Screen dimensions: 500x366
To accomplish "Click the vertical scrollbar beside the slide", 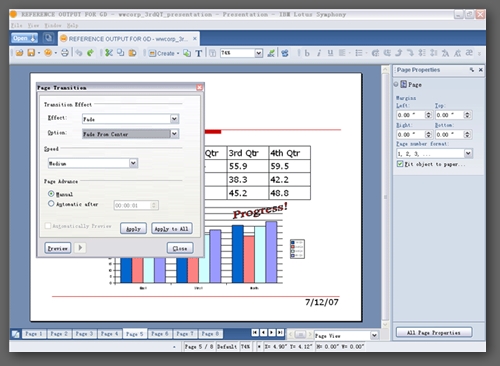I will tap(385, 197).
